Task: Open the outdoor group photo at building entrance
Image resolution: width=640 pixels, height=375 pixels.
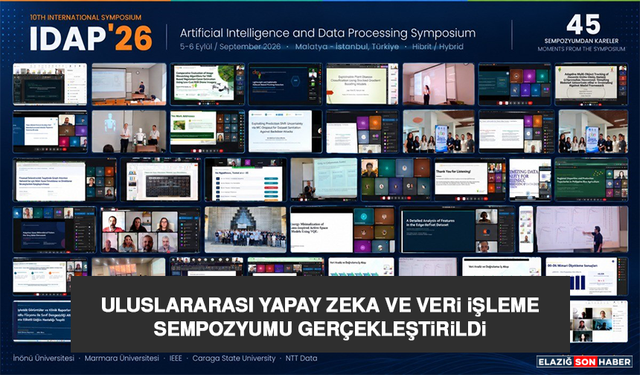Action: point(245,230)
